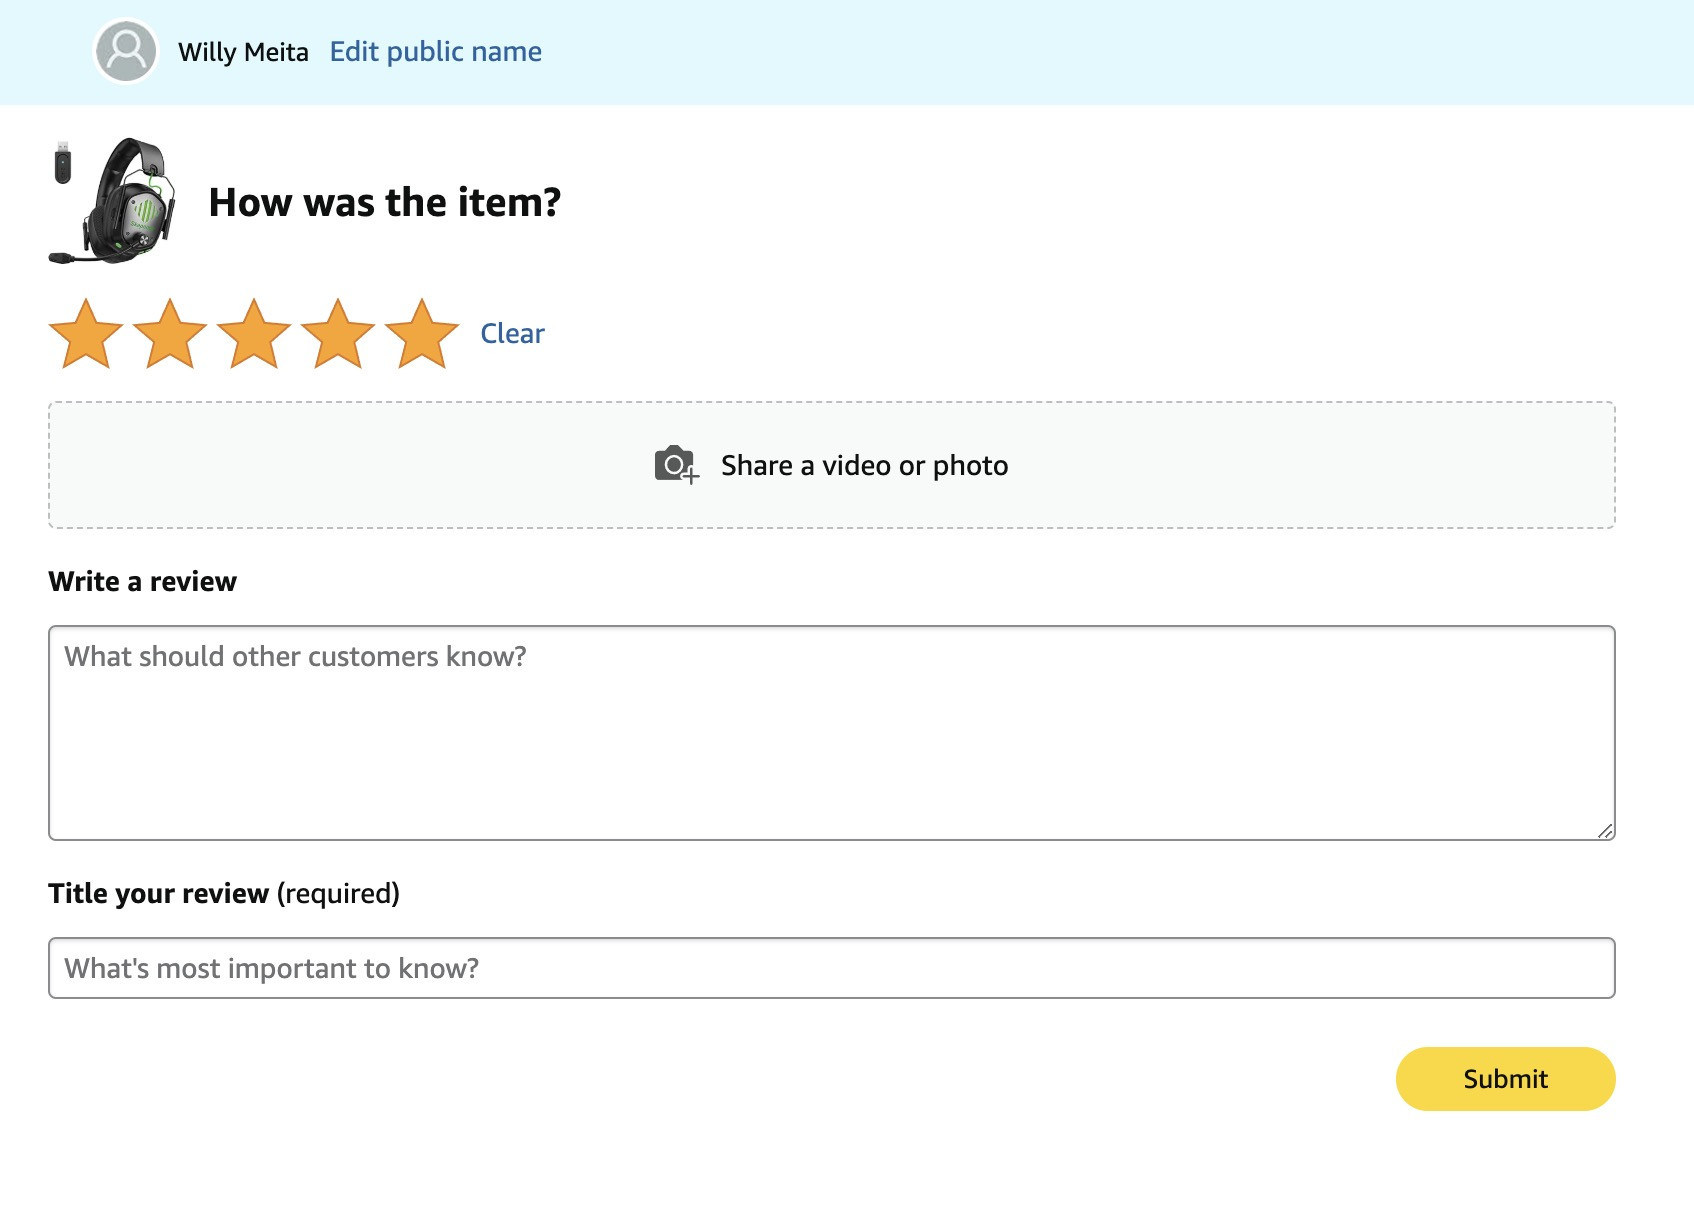Click the camera icon to add media
The image size is (1694, 1214).
point(677,465)
